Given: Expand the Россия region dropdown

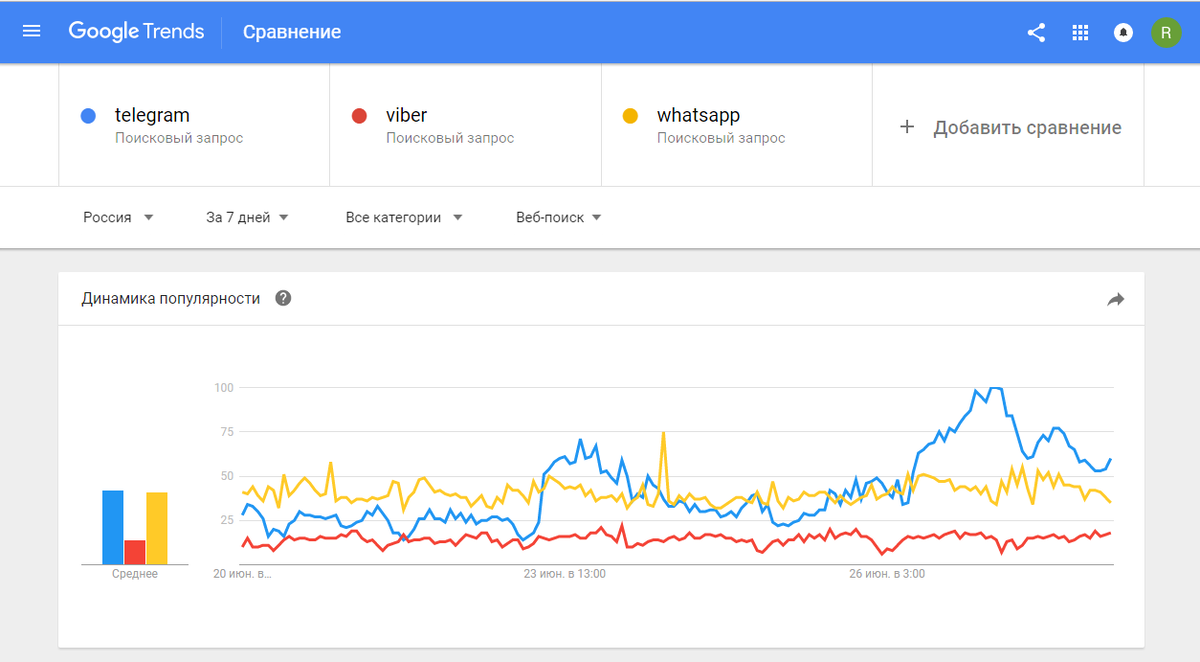Looking at the screenshot, I should coord(118,217).
